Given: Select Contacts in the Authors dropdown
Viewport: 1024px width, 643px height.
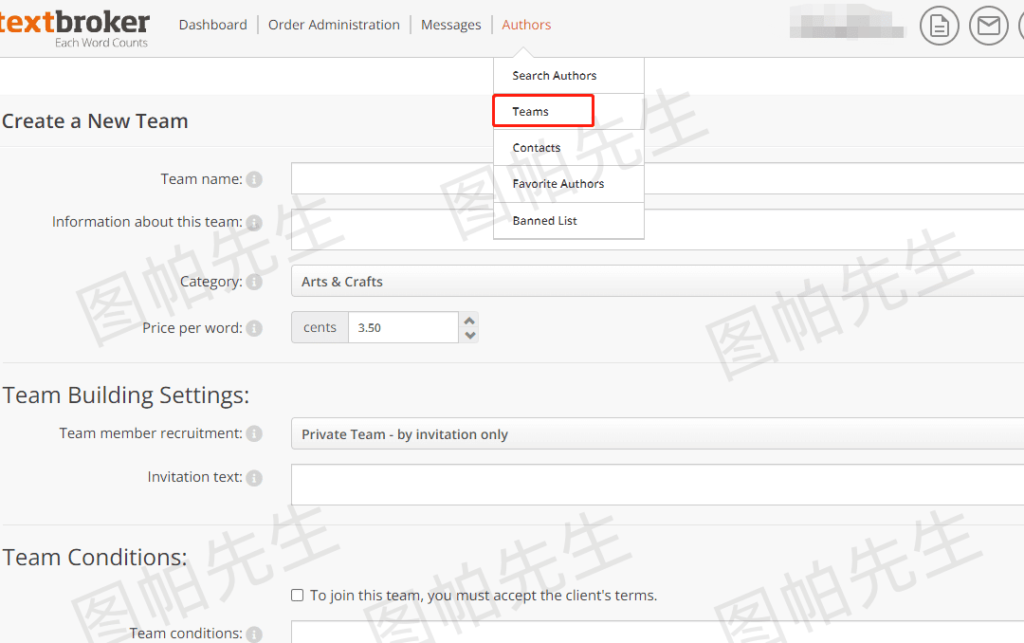Looking at the screenshot, I should click(x=569, y=148).
